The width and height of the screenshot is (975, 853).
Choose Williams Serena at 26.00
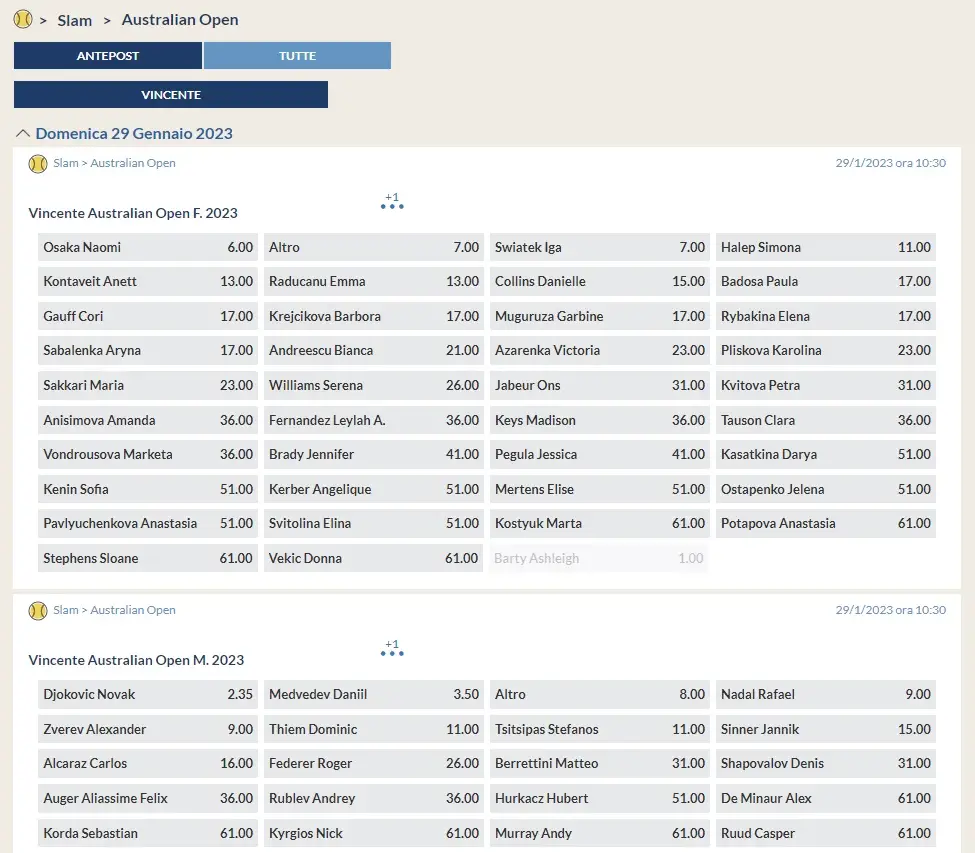[374, 385]
